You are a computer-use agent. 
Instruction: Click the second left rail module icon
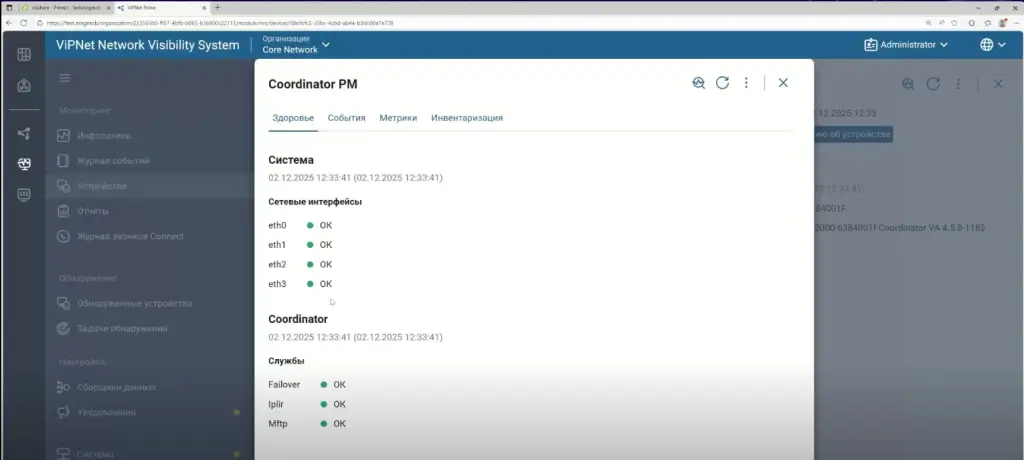[x=24, y=86]
